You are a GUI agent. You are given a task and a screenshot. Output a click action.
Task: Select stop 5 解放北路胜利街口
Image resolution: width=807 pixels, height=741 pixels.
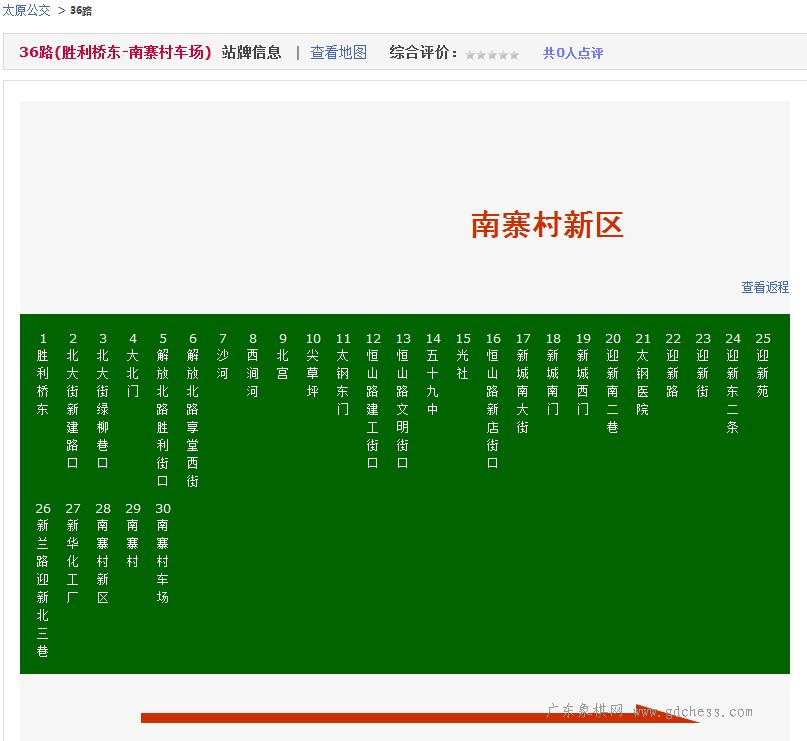pos(163,410)
